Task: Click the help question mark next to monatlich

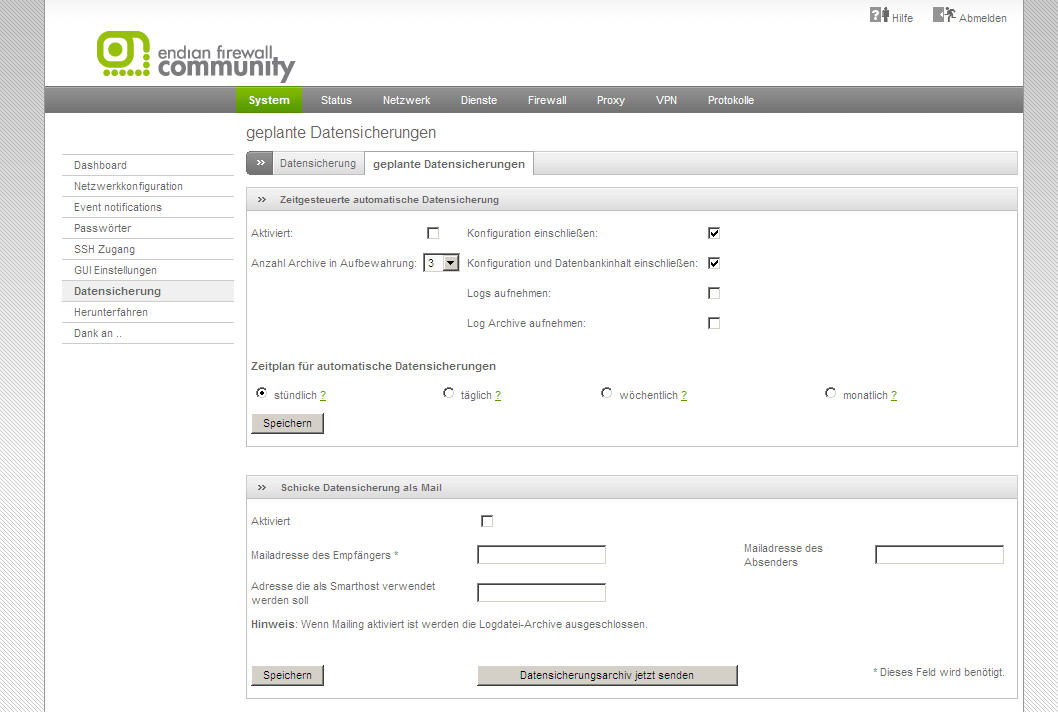Action: pyautogui.click(x=894, y=396)
